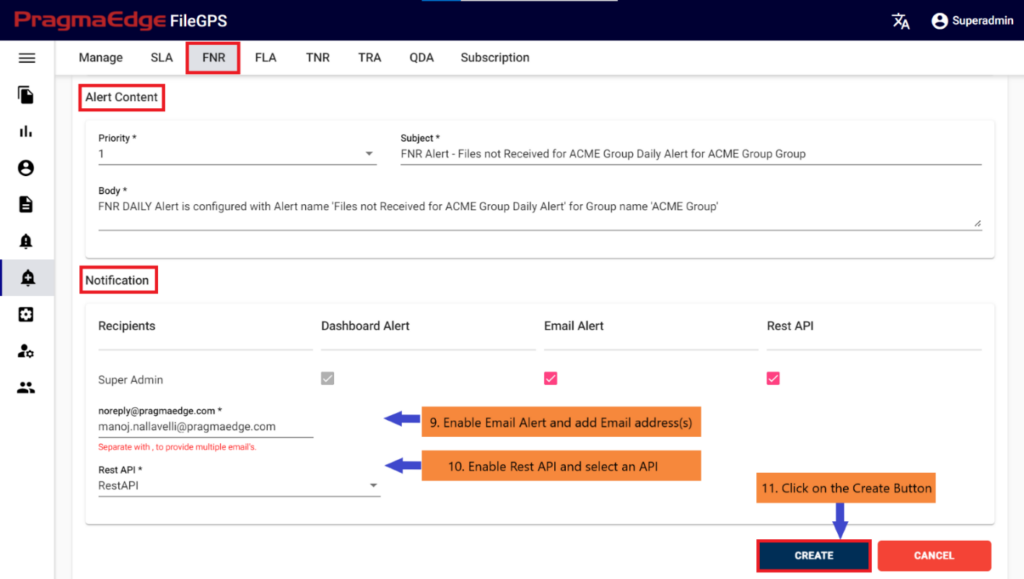The image size is (1024, 579).
Task: Switch to the QDA tab
Action: (421, 57)
